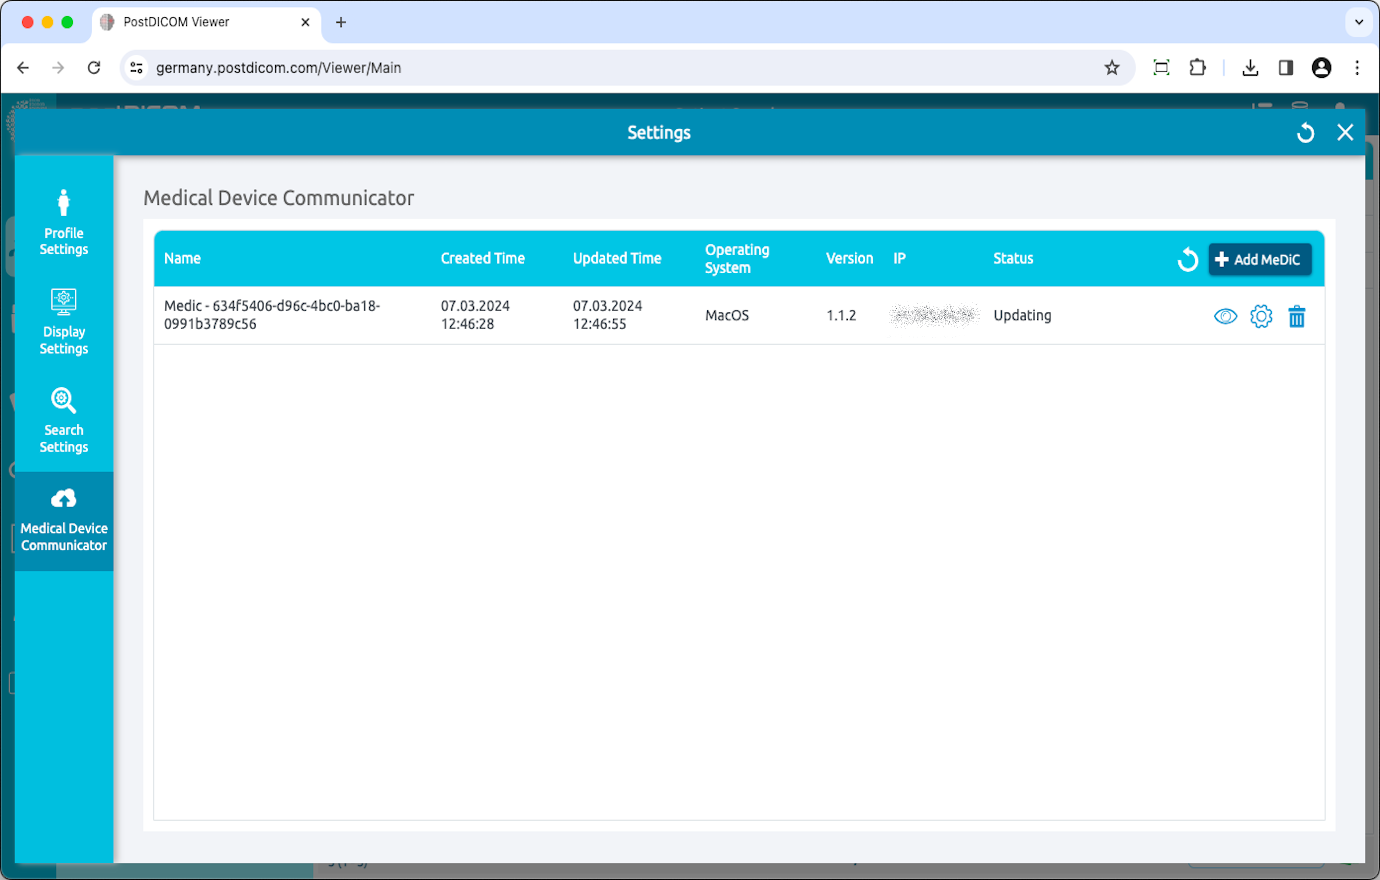Show device details with the eye icon
The image size is (1380, 880).
(x=1225, y=316)
